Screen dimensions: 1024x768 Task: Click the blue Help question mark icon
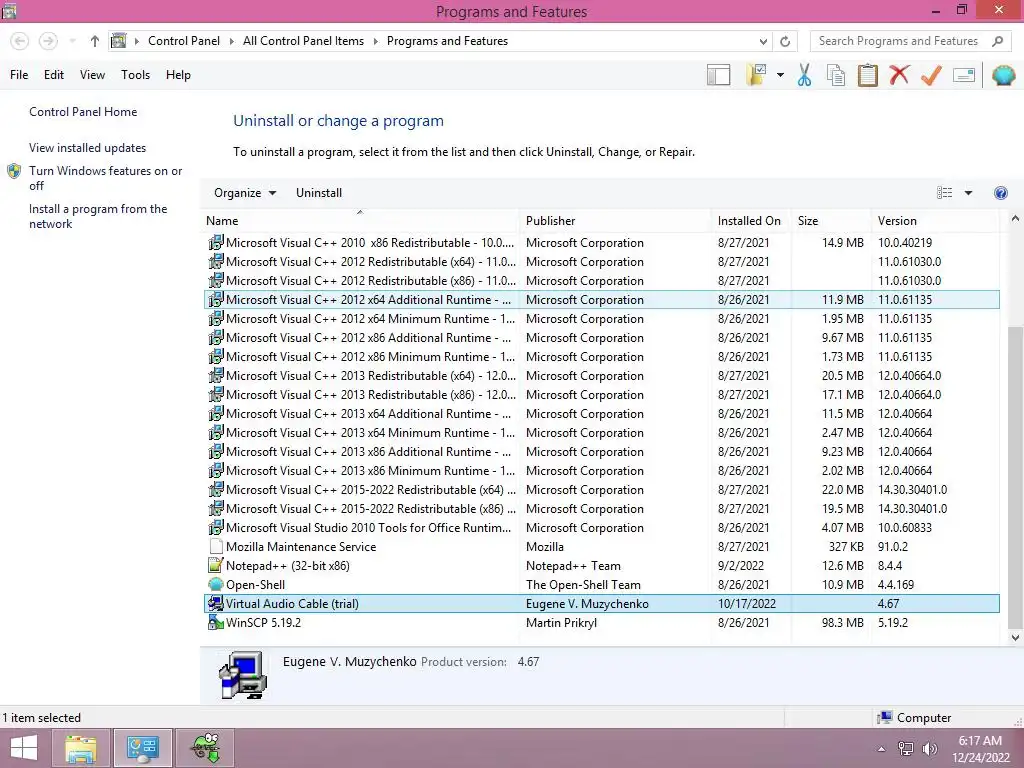(1000, 193)
